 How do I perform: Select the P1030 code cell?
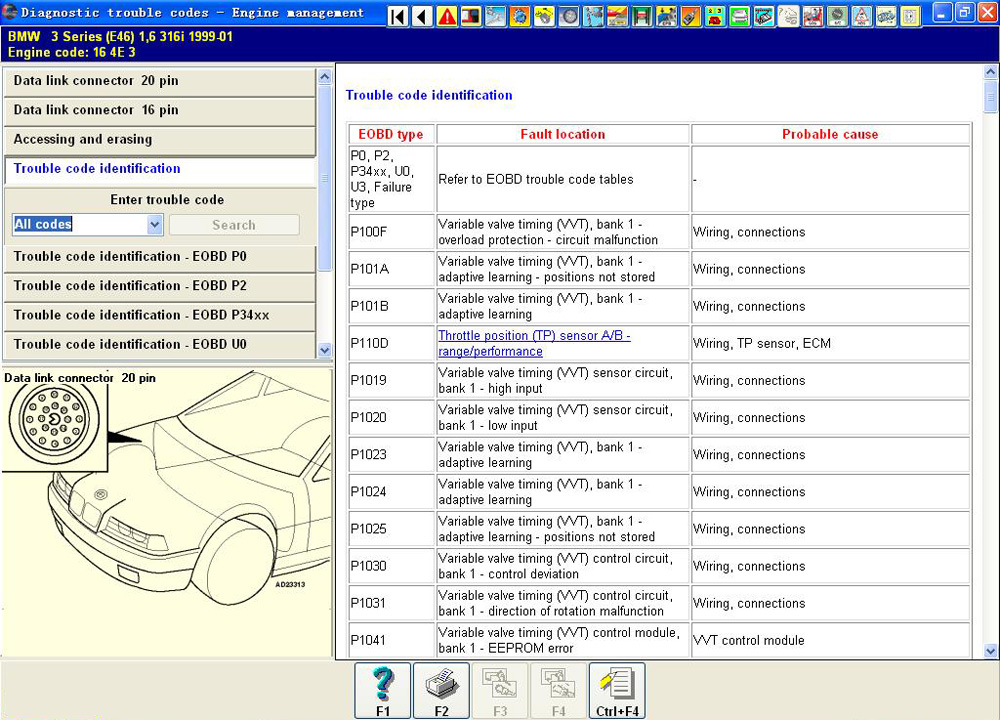pyautogui.click(x=392, y=566)
